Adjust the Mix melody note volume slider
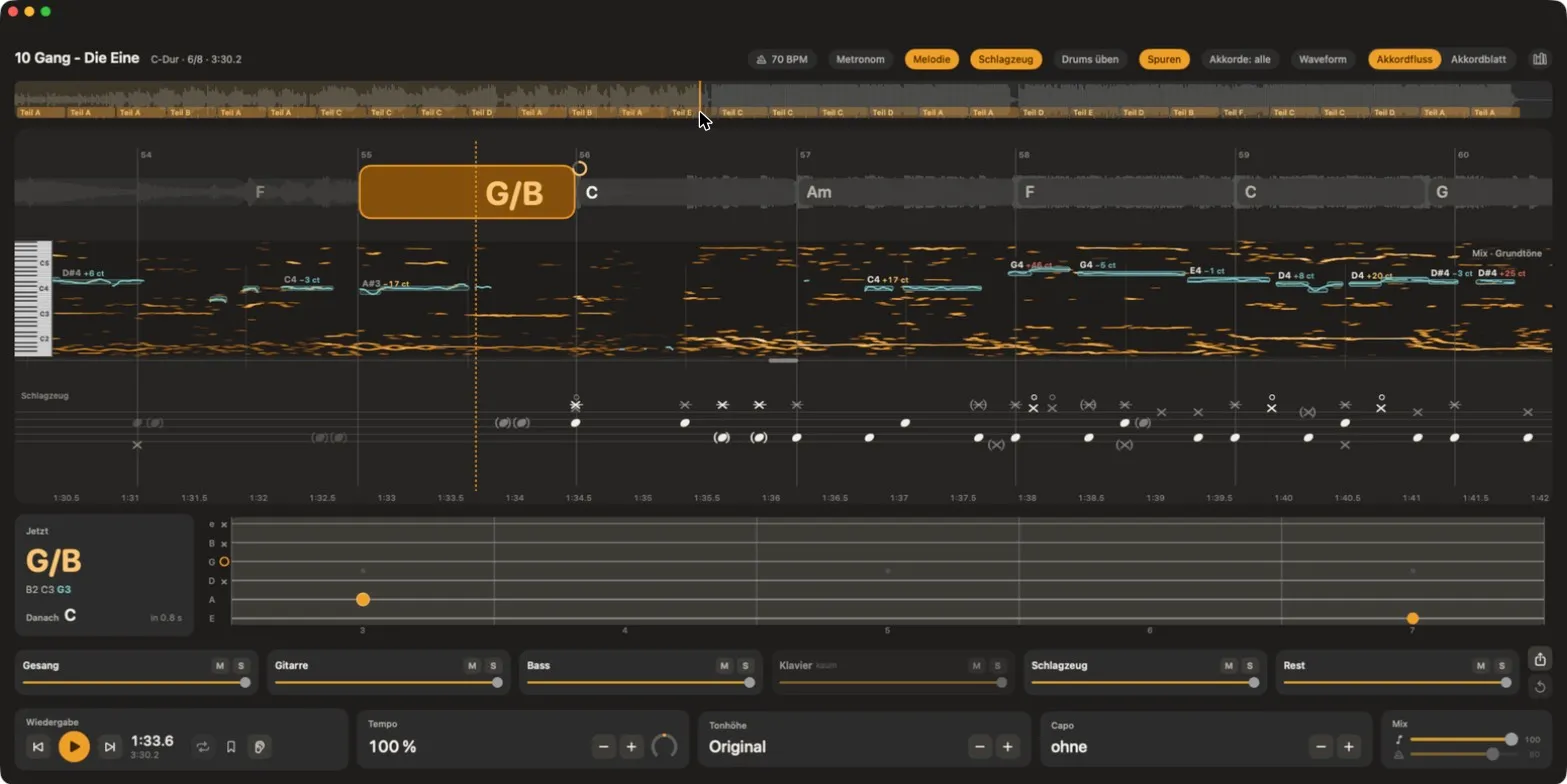 click(1464, 739)
